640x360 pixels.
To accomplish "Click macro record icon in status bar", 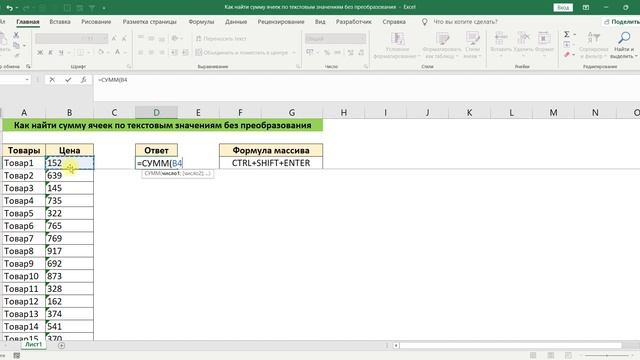I will pyautogui.click(x=16, y=356).
